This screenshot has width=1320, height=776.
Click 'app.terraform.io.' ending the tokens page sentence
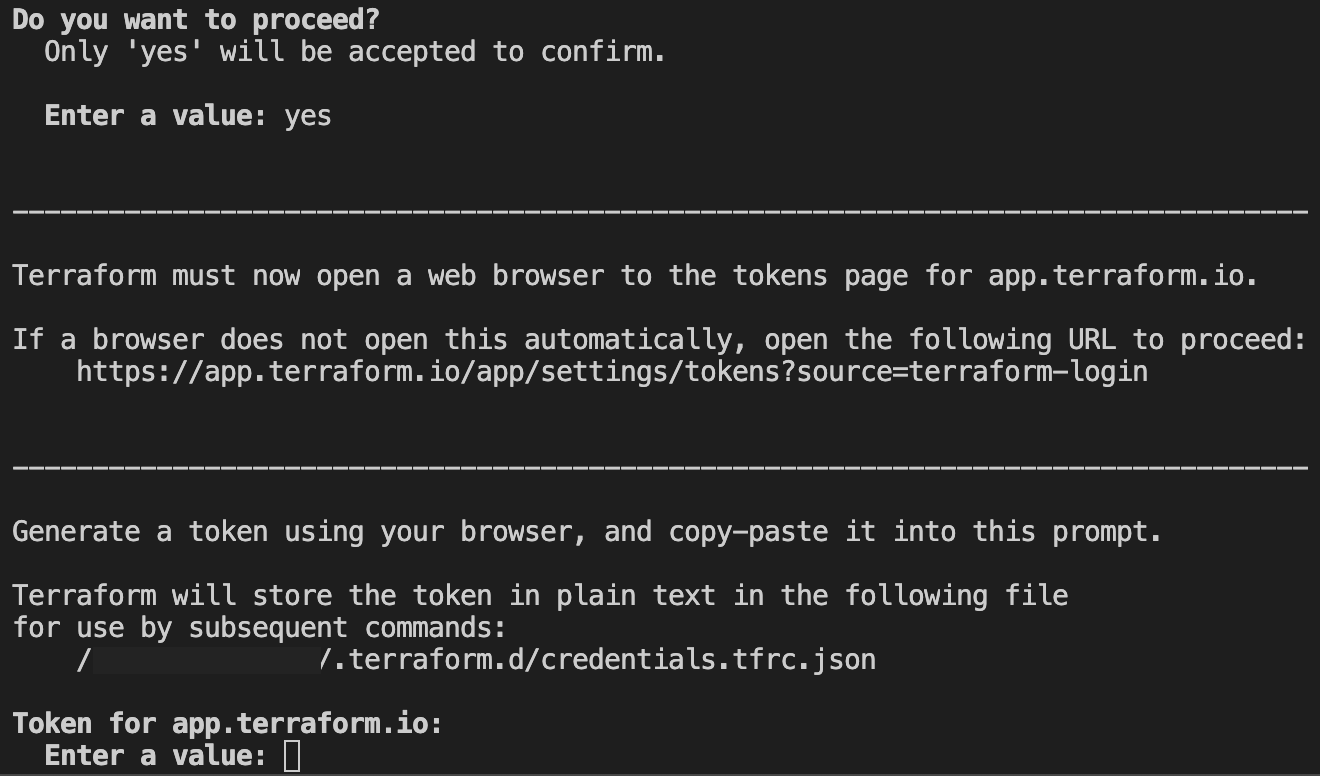pos(1123,276)
